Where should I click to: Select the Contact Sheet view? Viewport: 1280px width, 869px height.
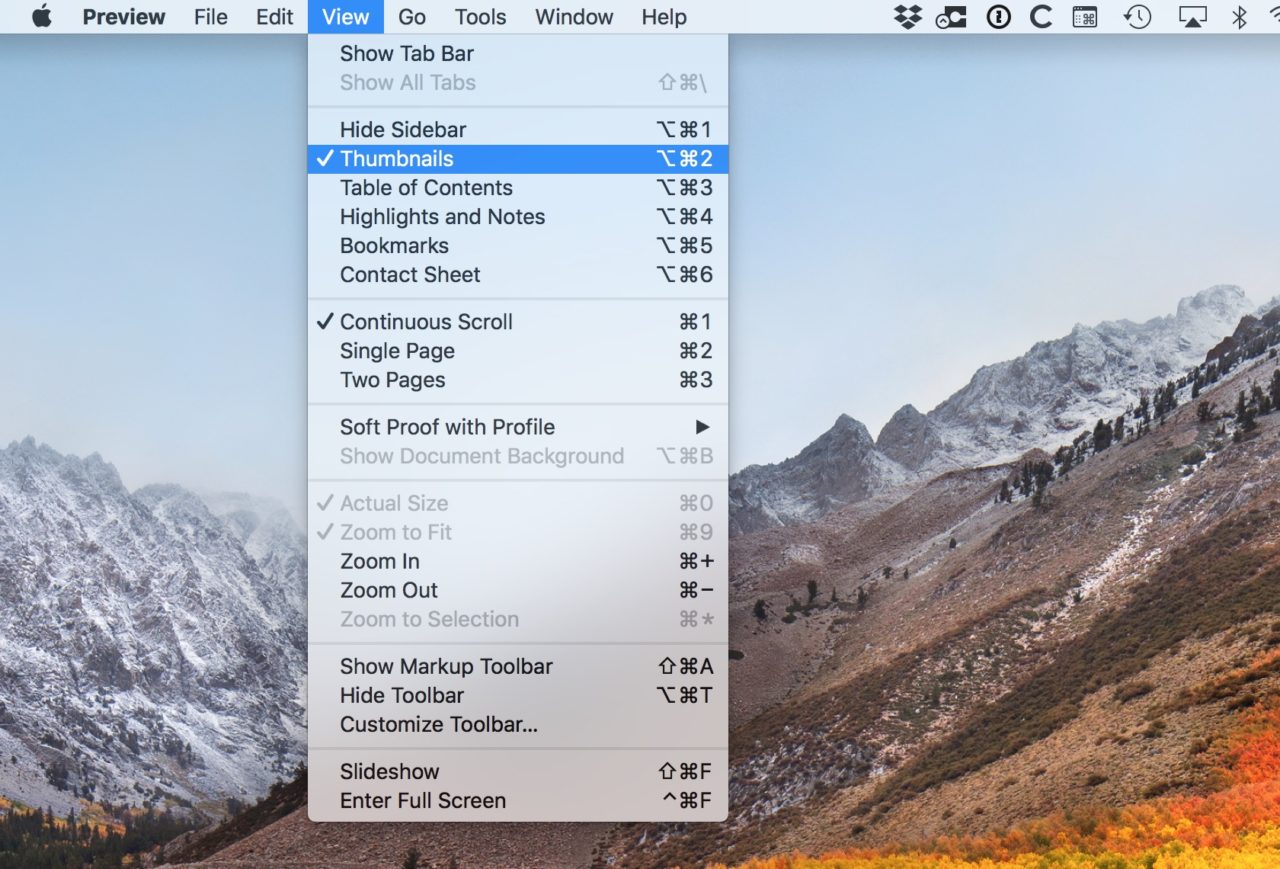point(518,274)
